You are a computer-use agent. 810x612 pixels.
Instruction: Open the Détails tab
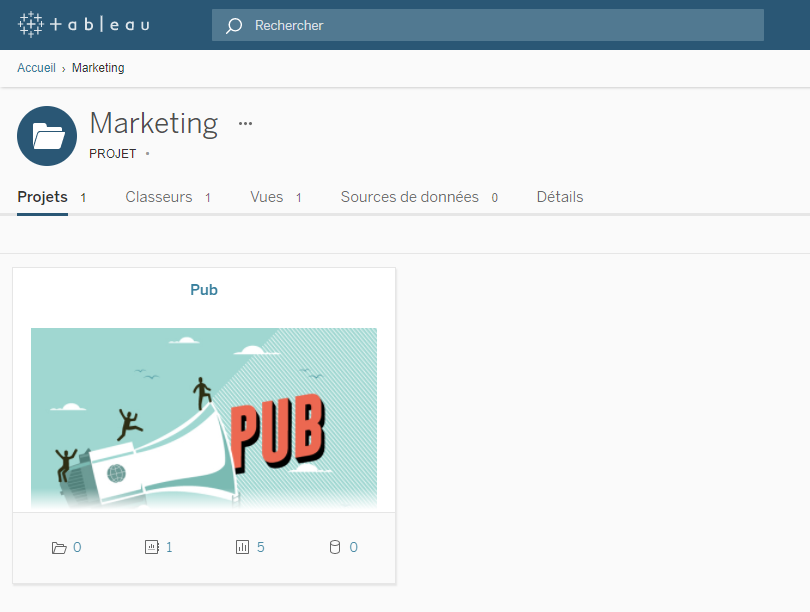559,197
